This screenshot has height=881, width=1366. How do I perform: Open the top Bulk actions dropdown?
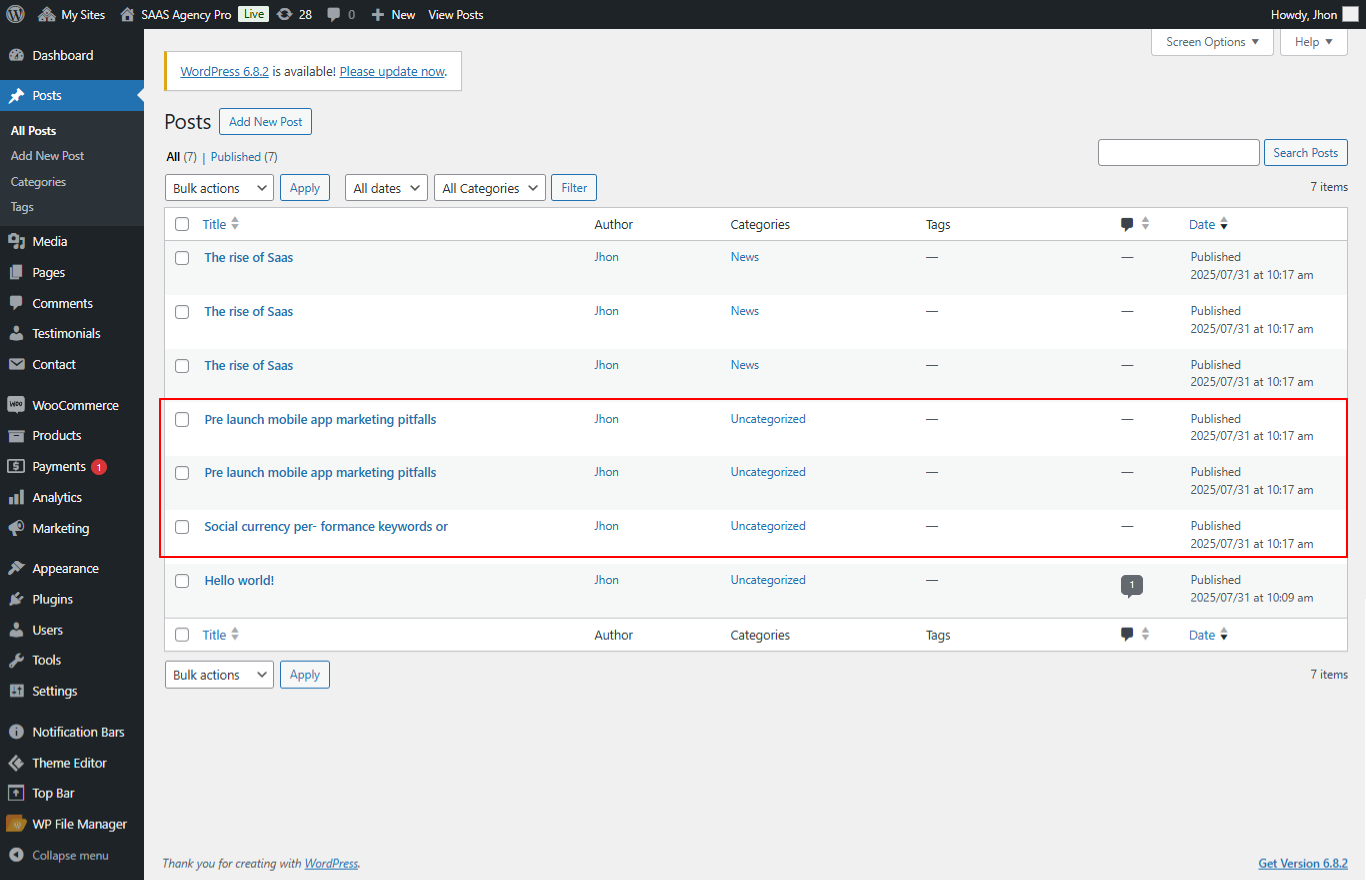[x=219, y=188]
